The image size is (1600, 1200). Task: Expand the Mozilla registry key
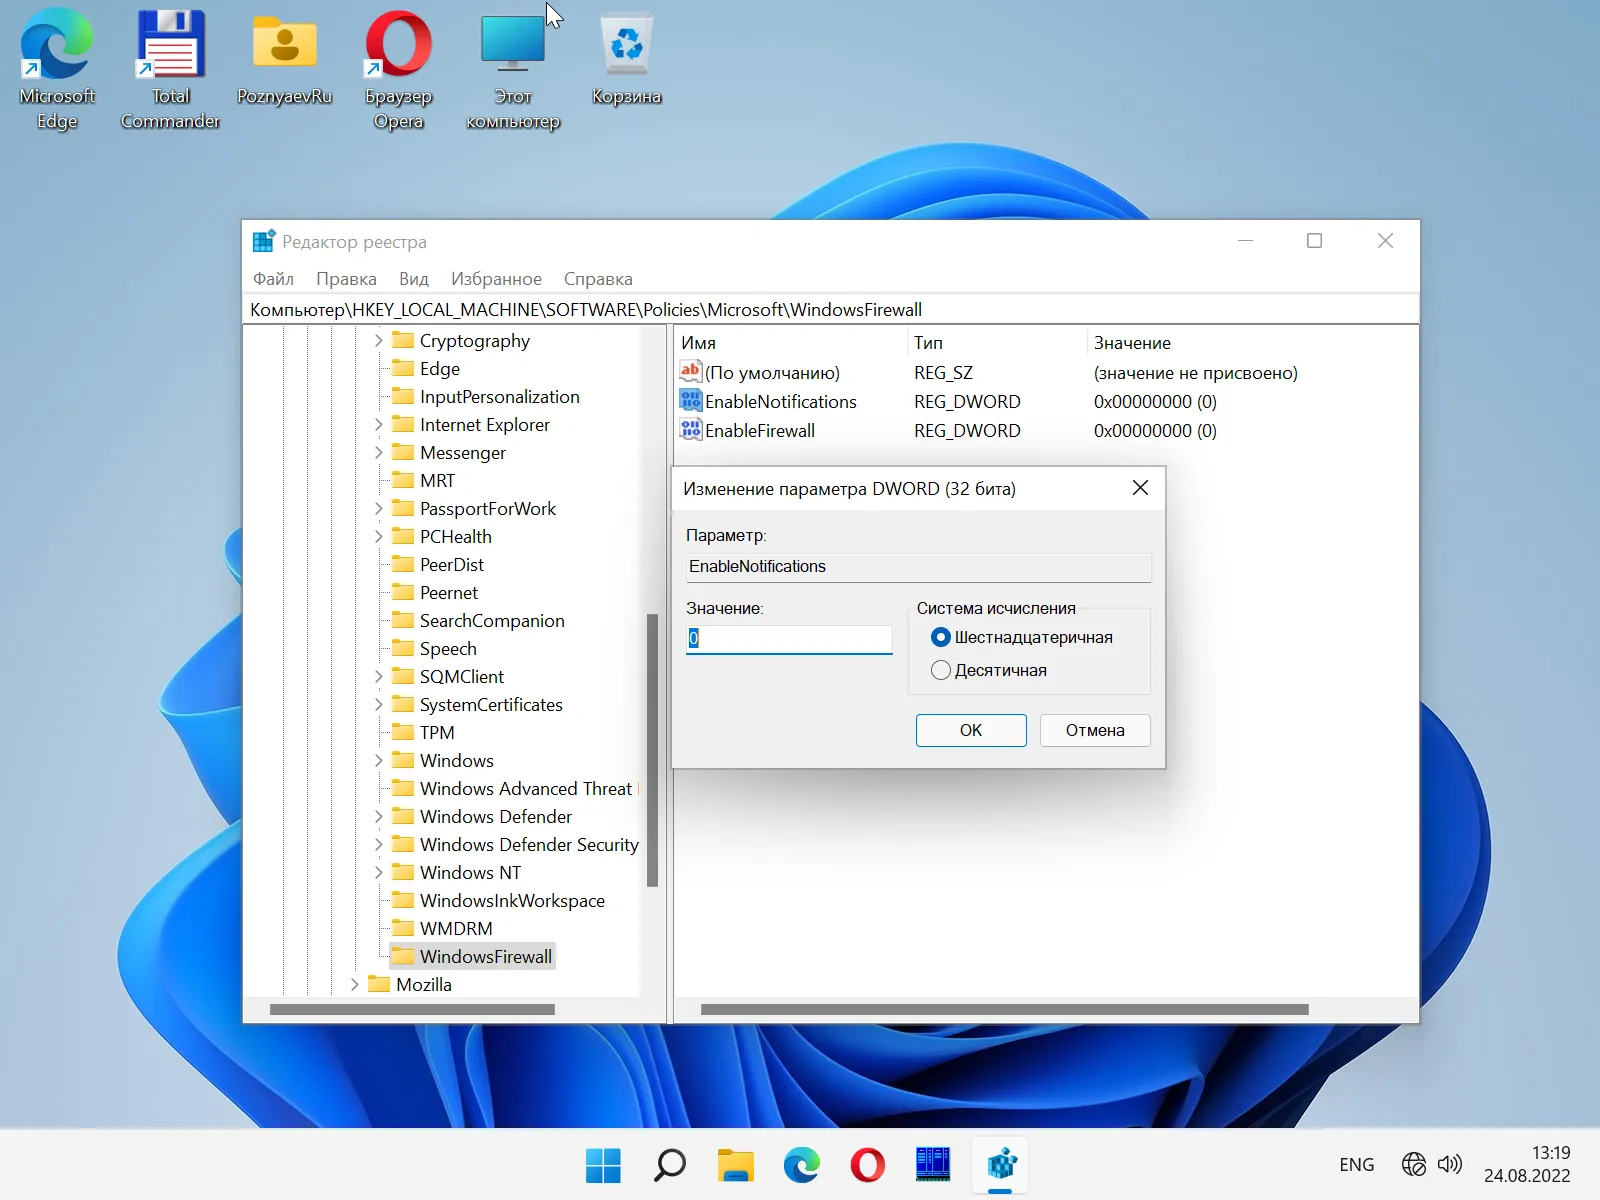point(354,985)
